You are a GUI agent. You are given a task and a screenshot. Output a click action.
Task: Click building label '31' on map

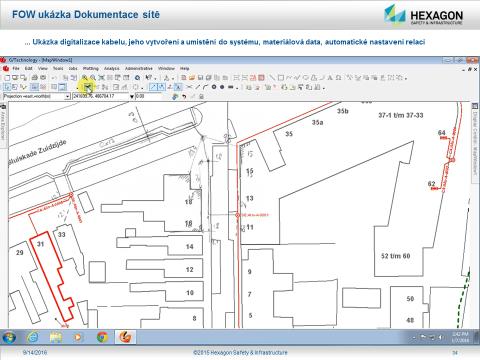click(40, 244)
